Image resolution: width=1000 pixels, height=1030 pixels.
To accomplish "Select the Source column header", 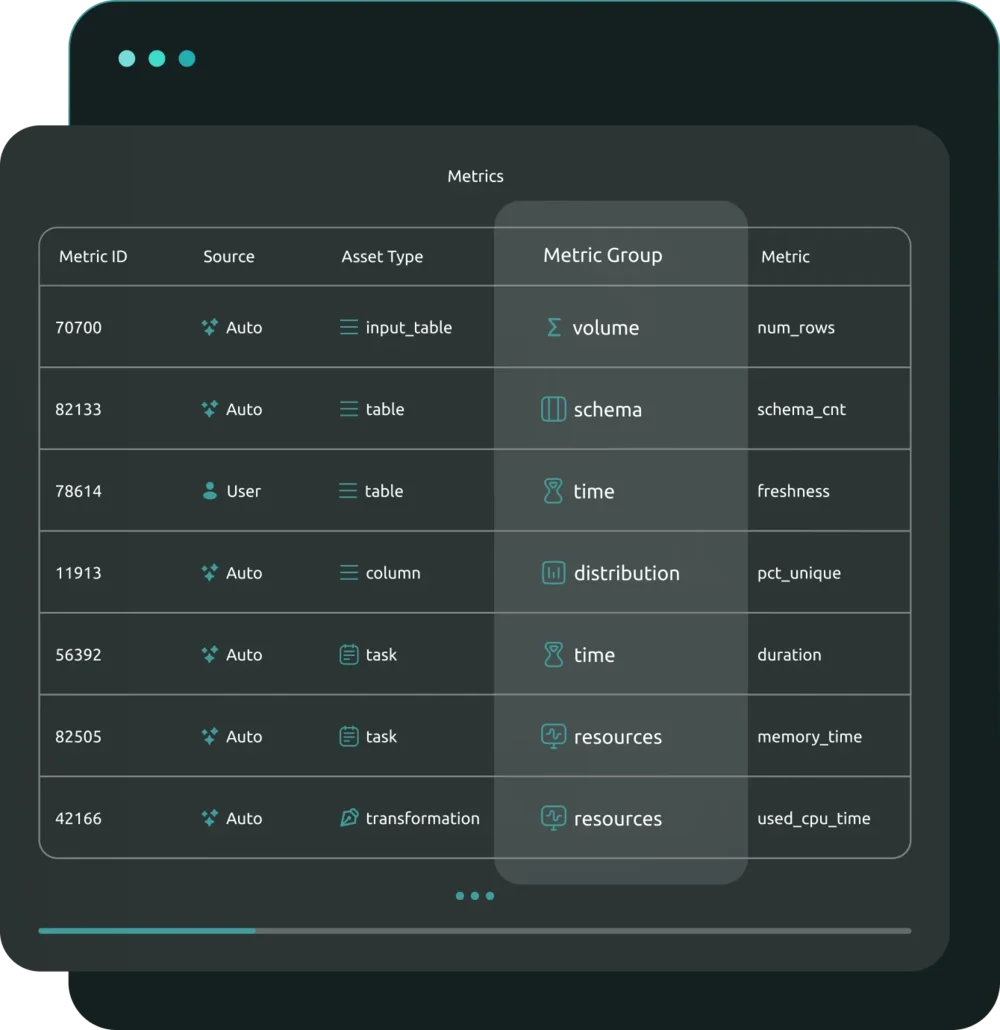I will [x=228, y=256].
